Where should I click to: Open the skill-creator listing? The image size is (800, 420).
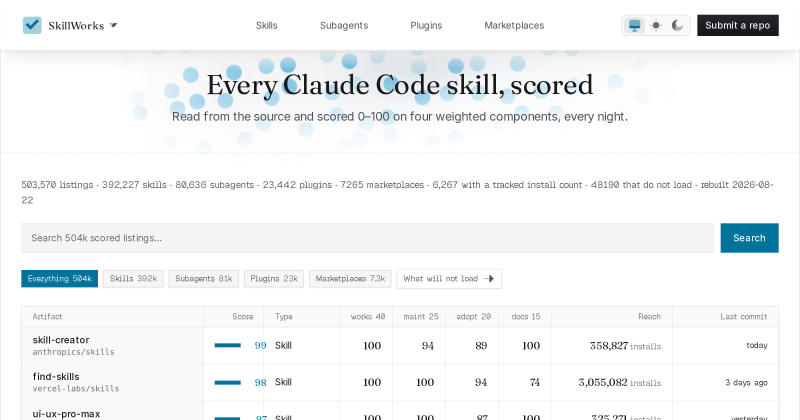coord(61,340)
